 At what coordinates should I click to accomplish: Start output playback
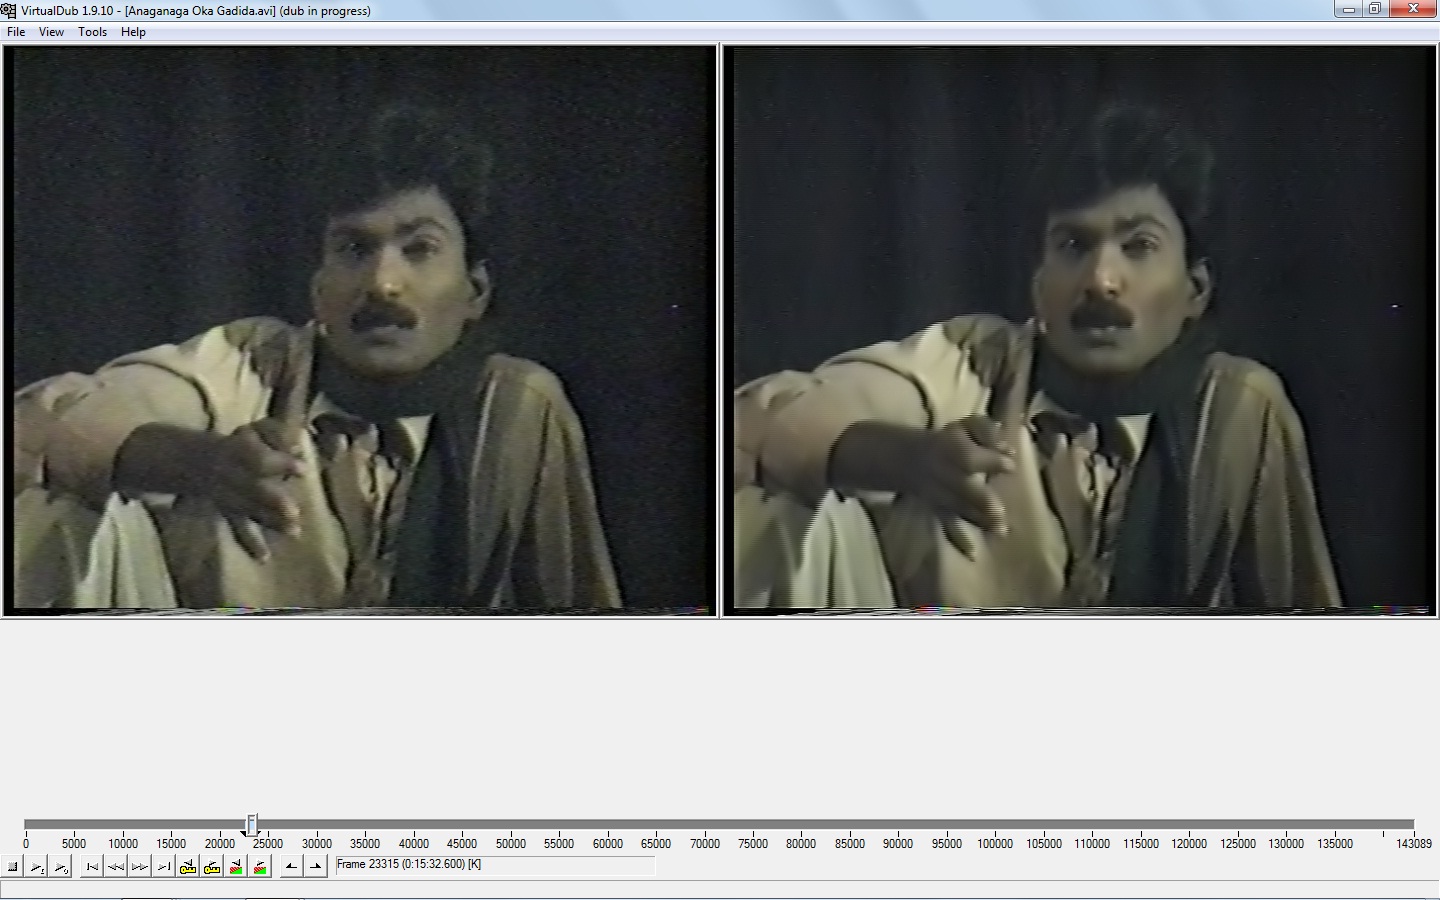click(x=61, y=867)
